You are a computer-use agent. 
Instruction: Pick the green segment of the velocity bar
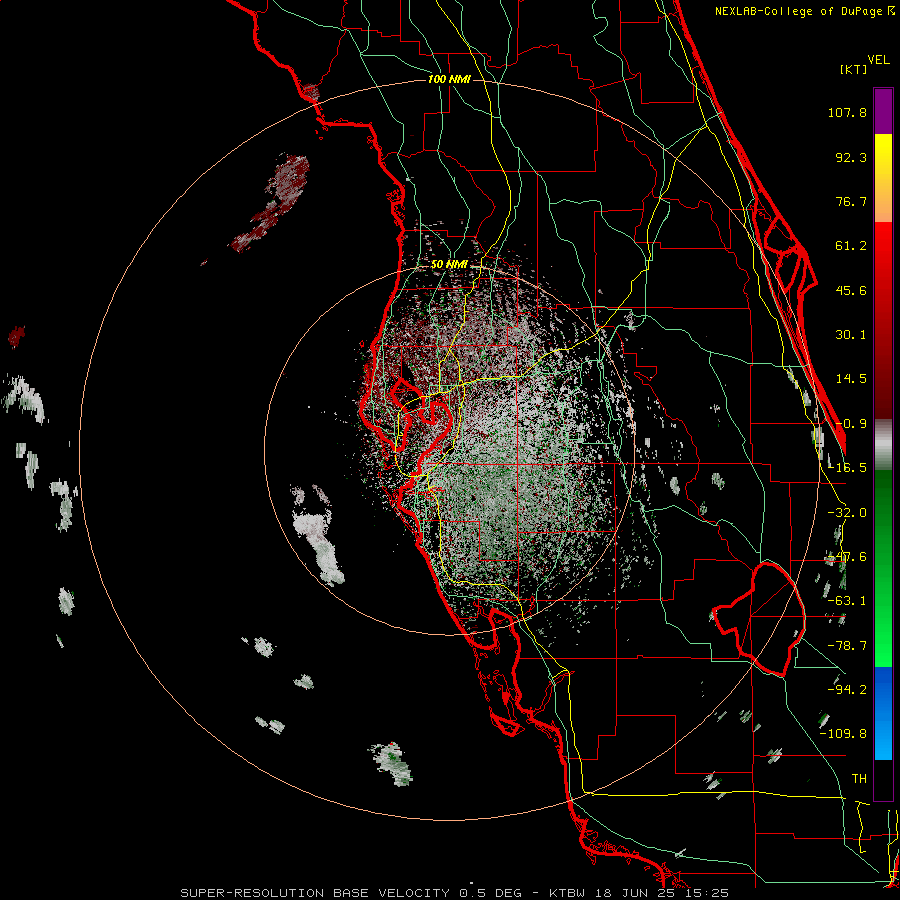[883, 568]
